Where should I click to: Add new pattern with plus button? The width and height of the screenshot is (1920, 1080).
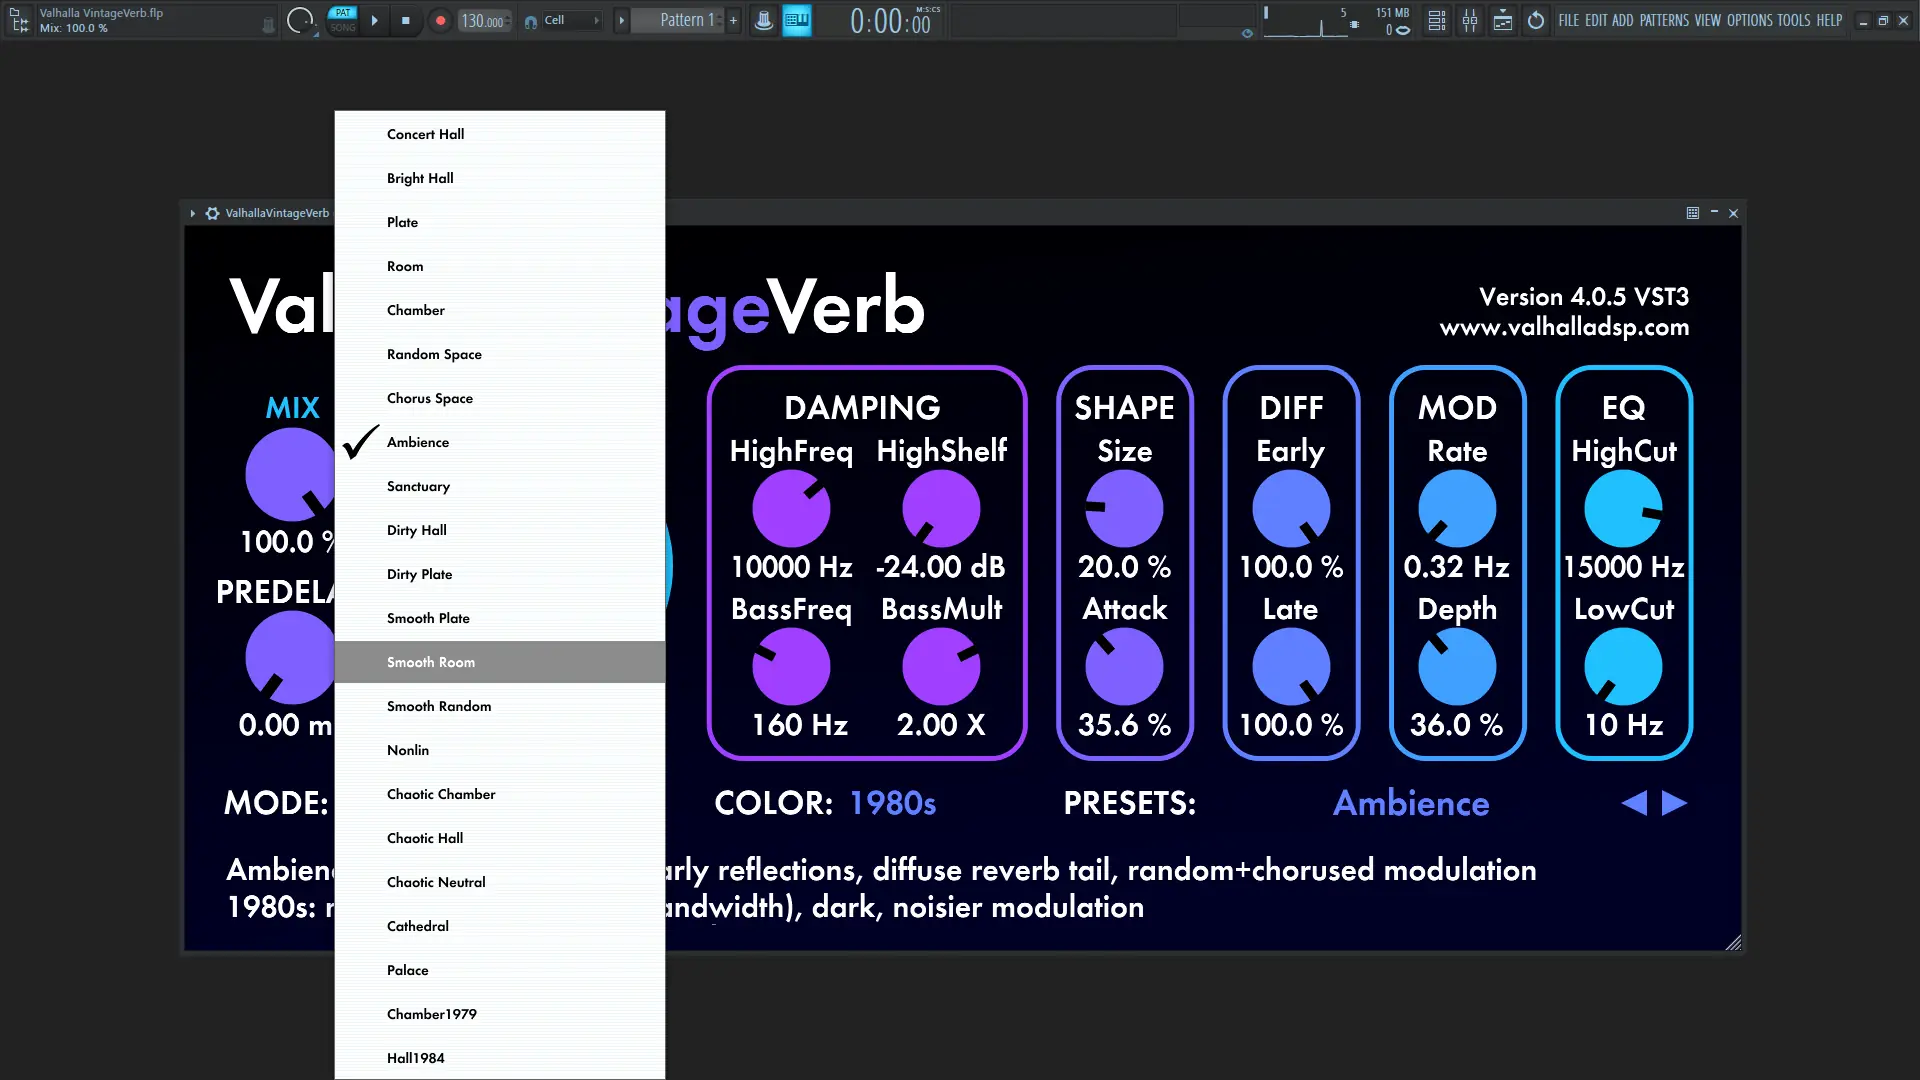tap(733, 20)
